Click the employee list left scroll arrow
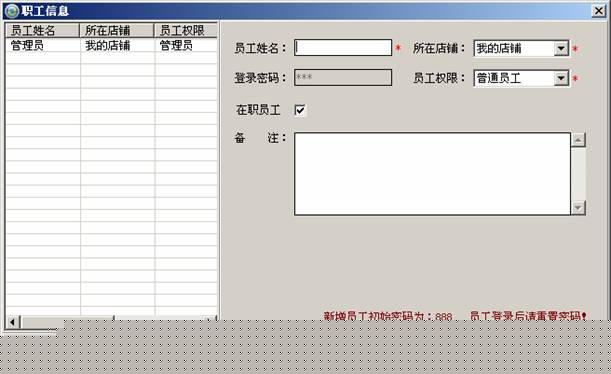611x374 pixels. (13, 322)
